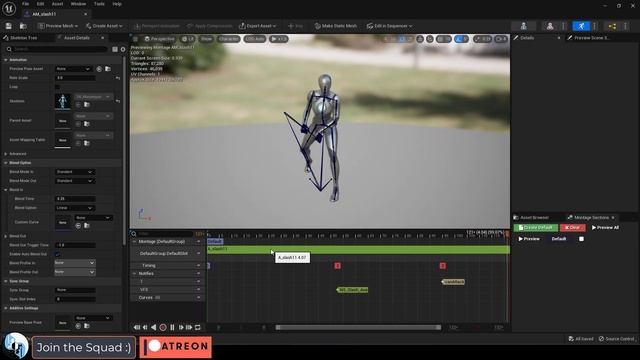640x360 pixels.
Task: Click the timeline horizontal scrollbar
Action: 358,327
